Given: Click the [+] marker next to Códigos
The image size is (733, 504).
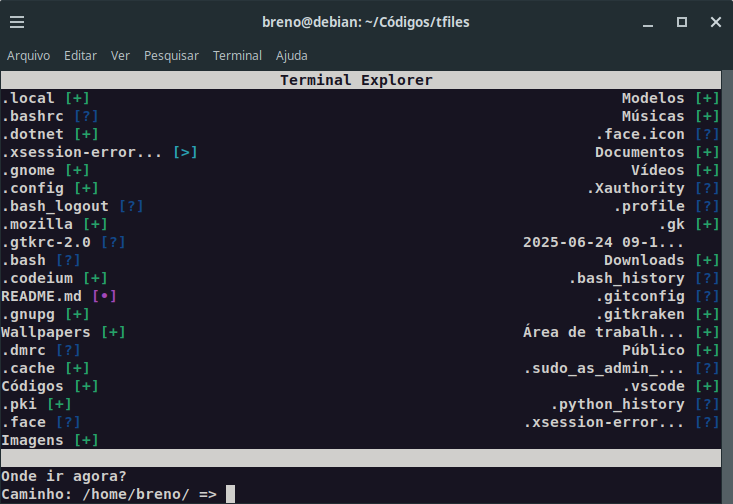Looking at the screenshot, I should tap(86, 386).
